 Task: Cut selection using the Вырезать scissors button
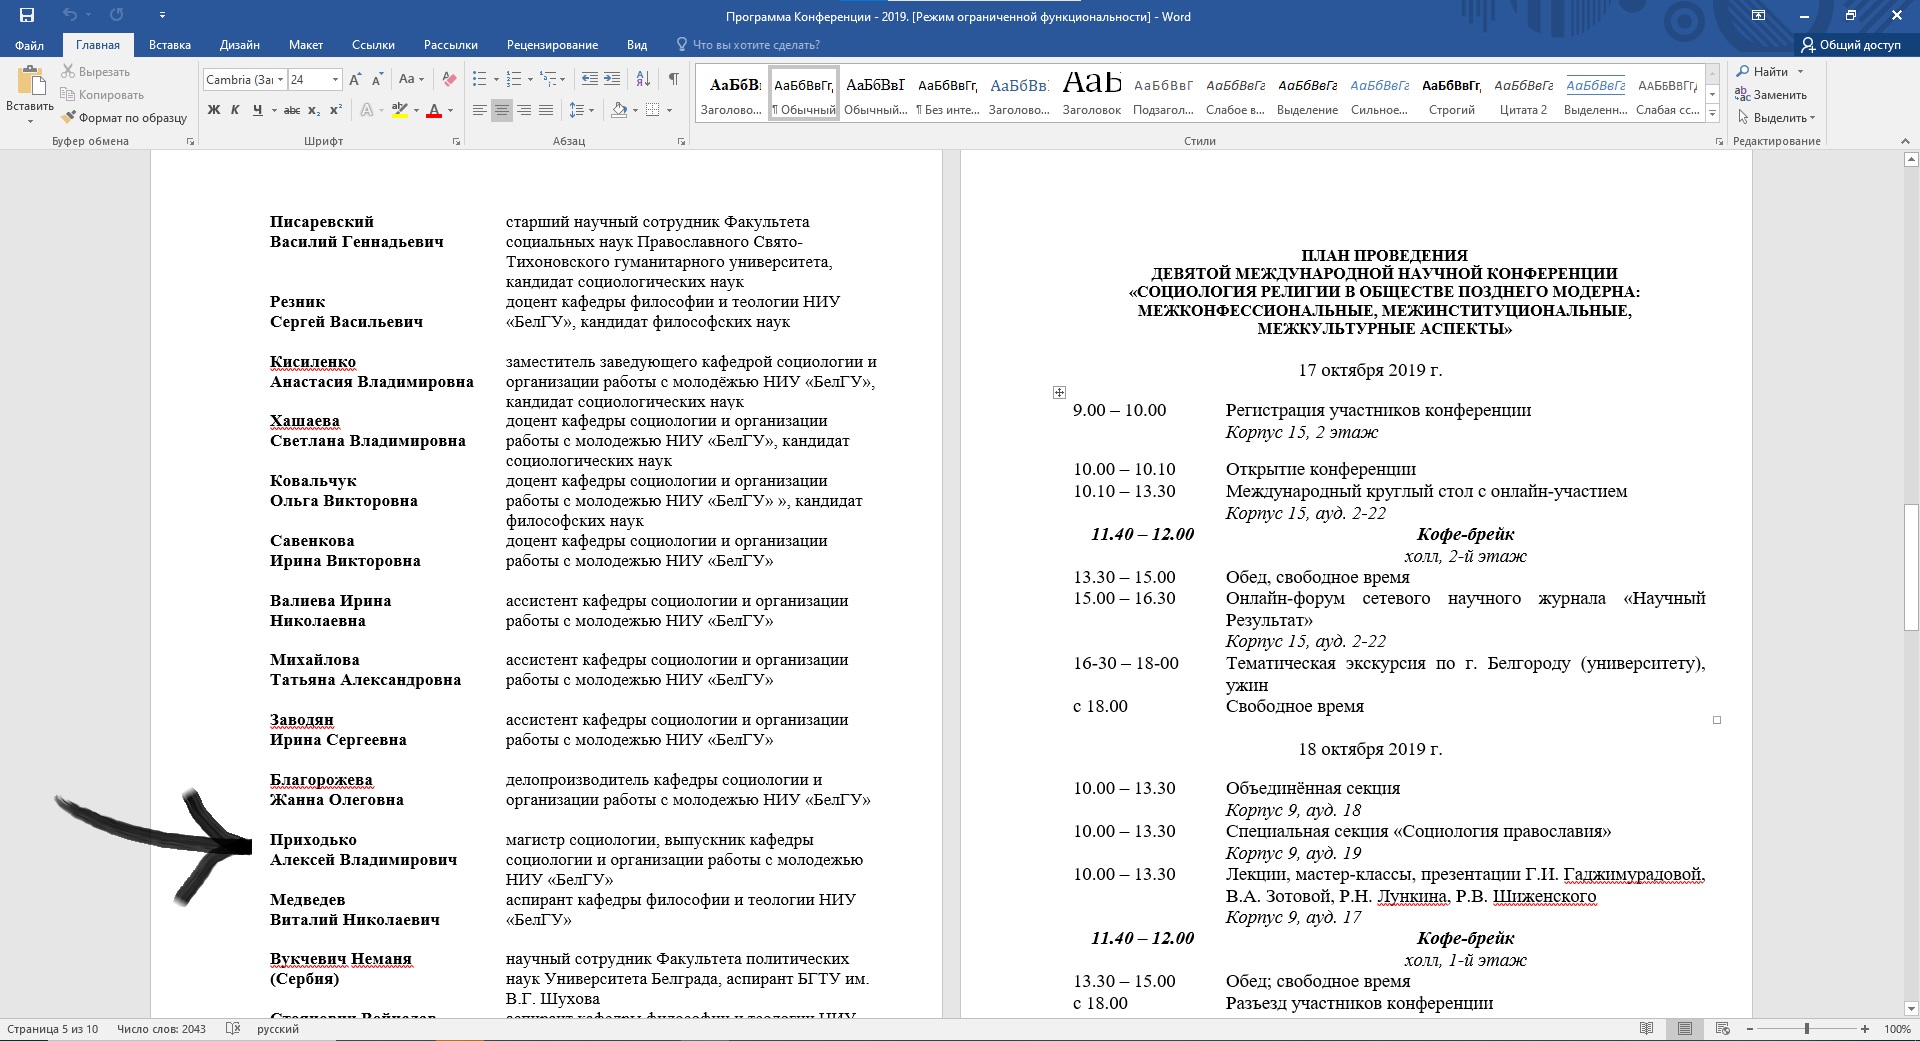click(96, 72)
